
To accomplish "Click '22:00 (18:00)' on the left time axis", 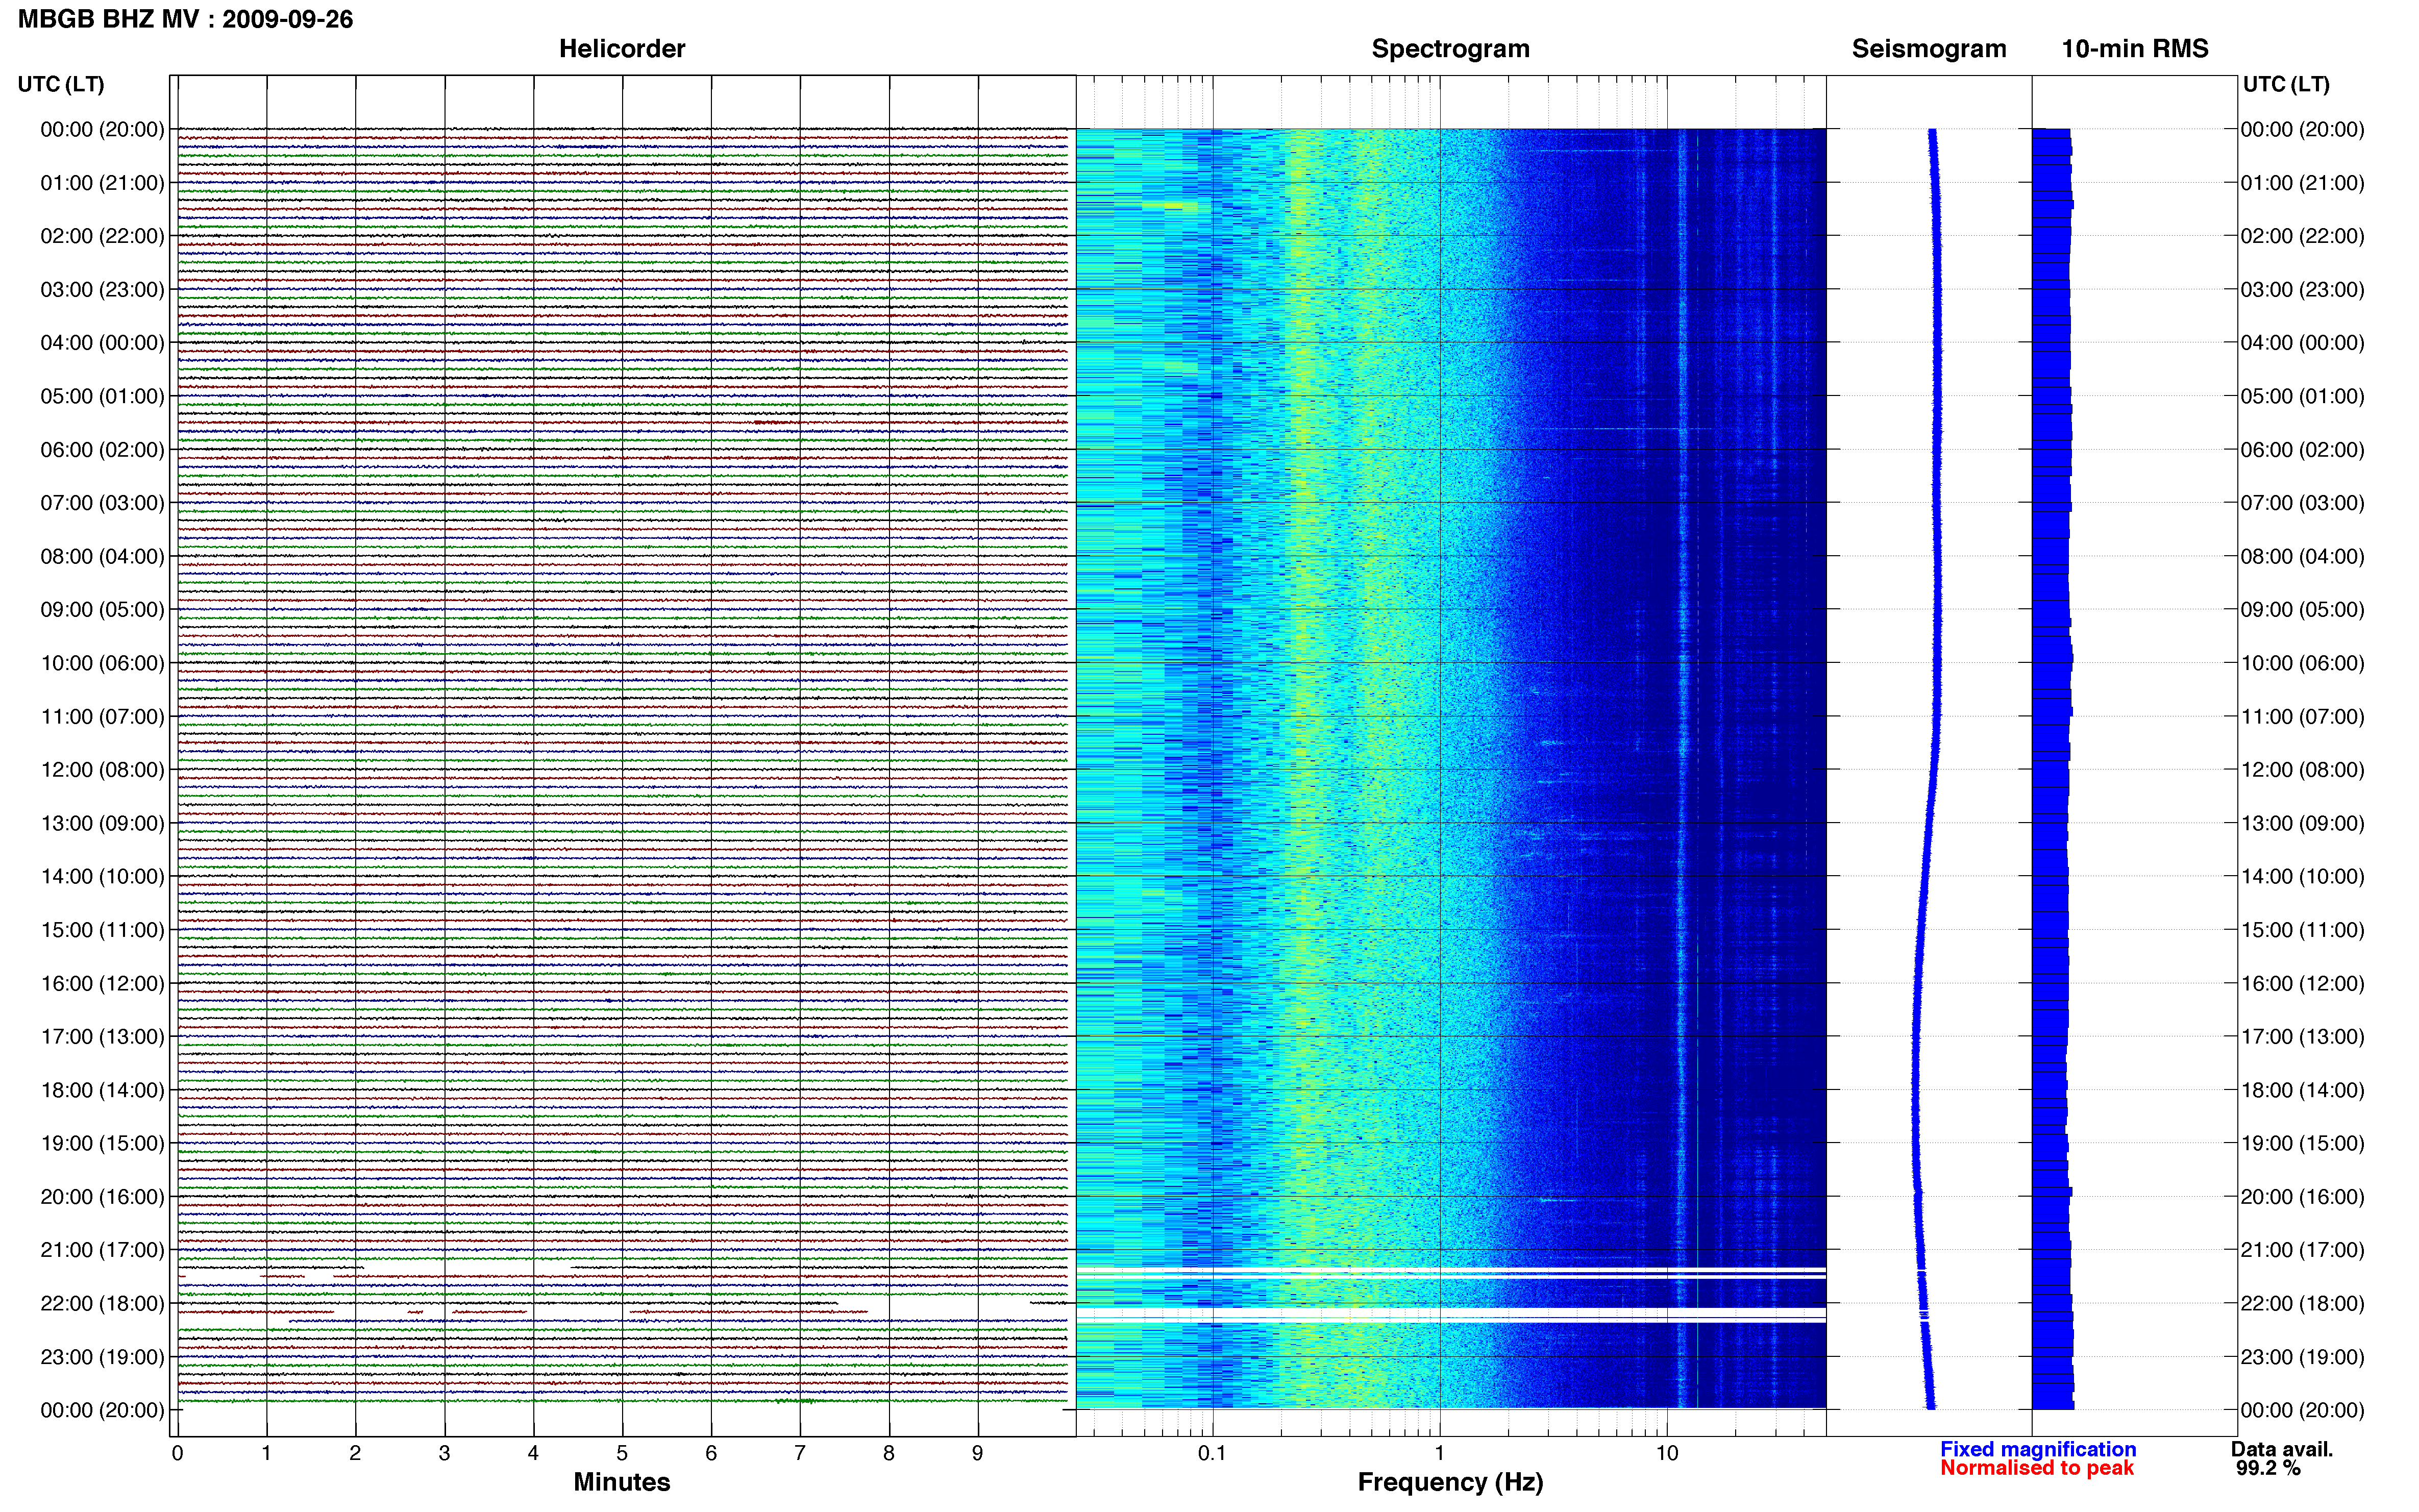I will click(x=102, y=1304).
